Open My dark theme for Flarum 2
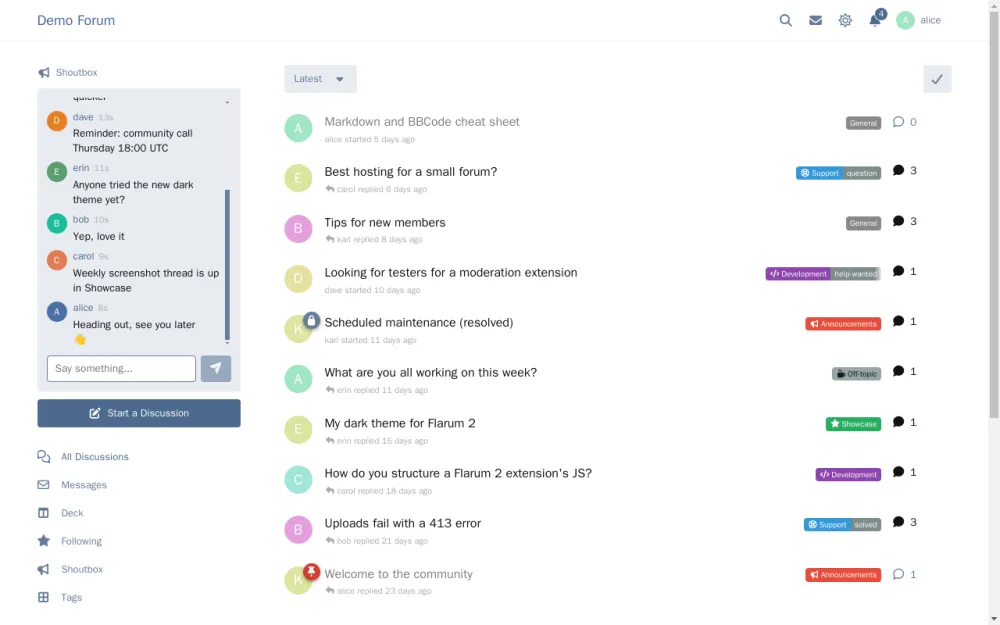Image resolution: width=1000 pixels, height=625 pixels. (x=400, y=423)
